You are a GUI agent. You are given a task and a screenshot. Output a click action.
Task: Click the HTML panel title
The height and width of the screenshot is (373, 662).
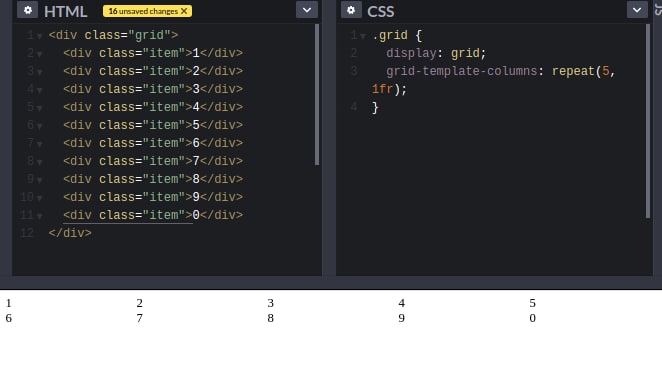(65, 11)
